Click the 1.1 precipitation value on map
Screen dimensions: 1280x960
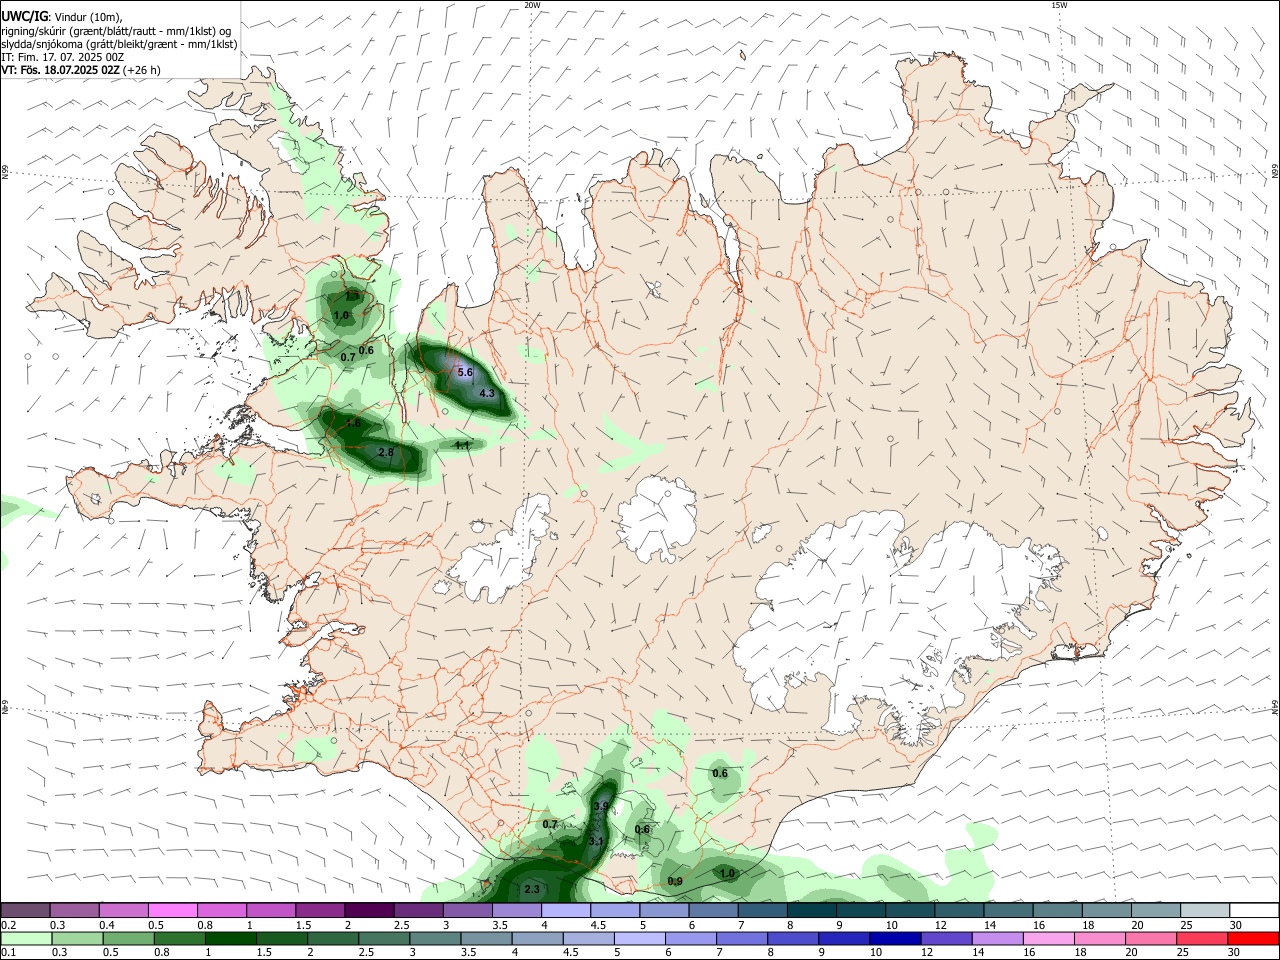462,445
